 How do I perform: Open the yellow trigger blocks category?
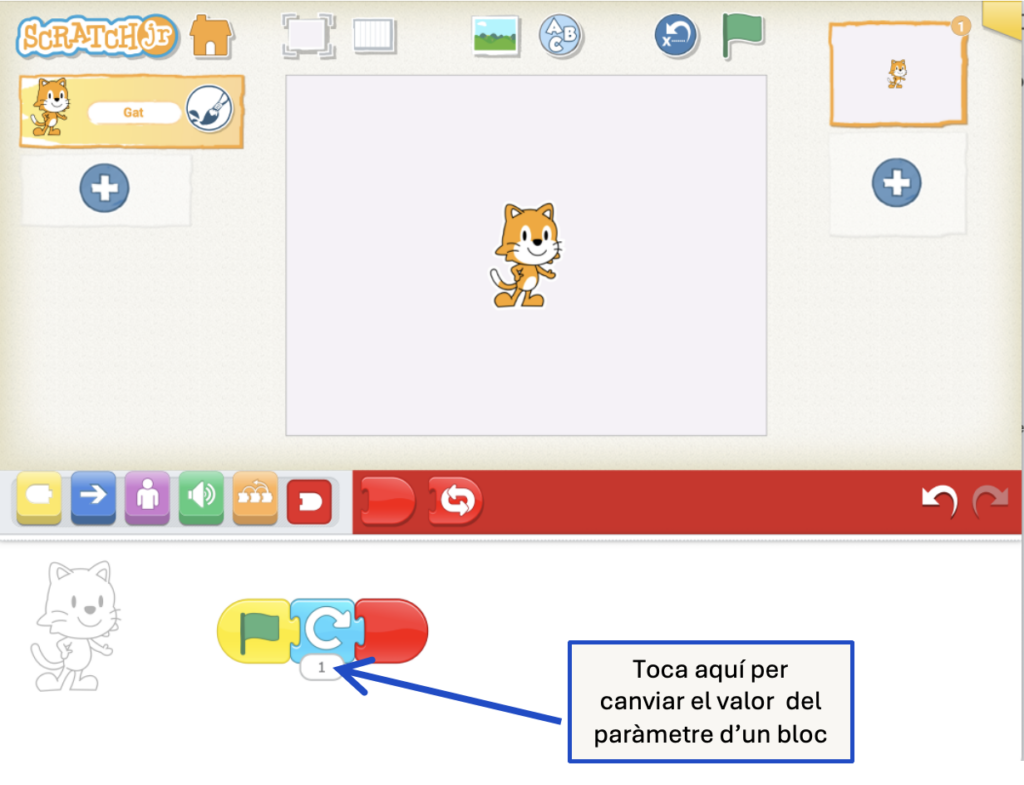coord(38,499)
